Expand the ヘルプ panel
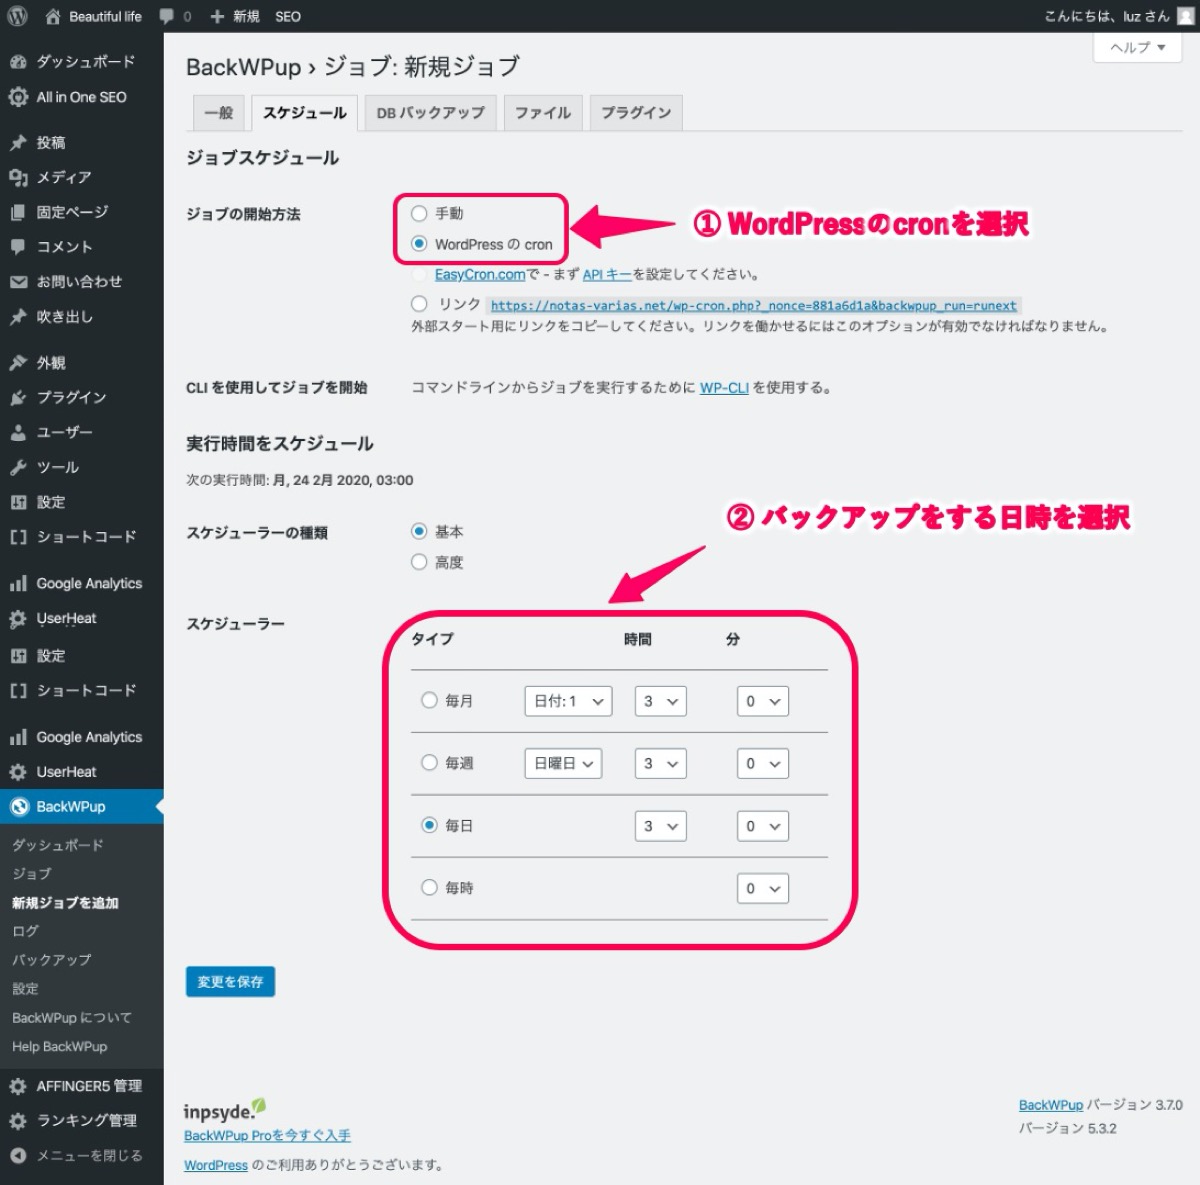 coord(1138,47)
